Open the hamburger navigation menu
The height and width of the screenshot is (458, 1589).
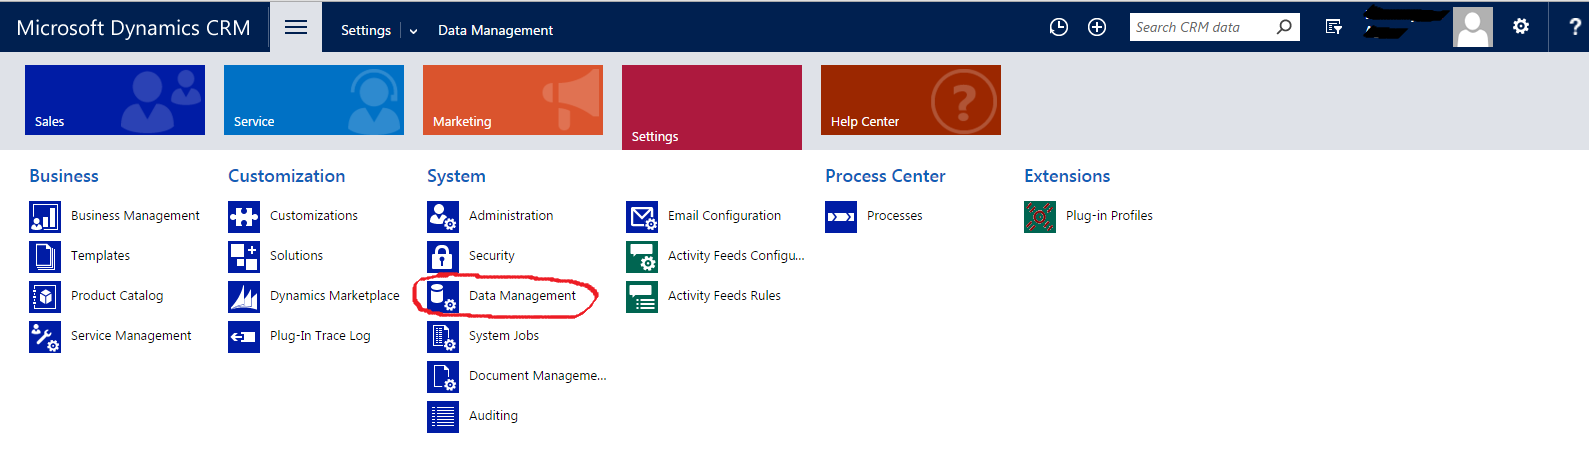click(296, 27)
